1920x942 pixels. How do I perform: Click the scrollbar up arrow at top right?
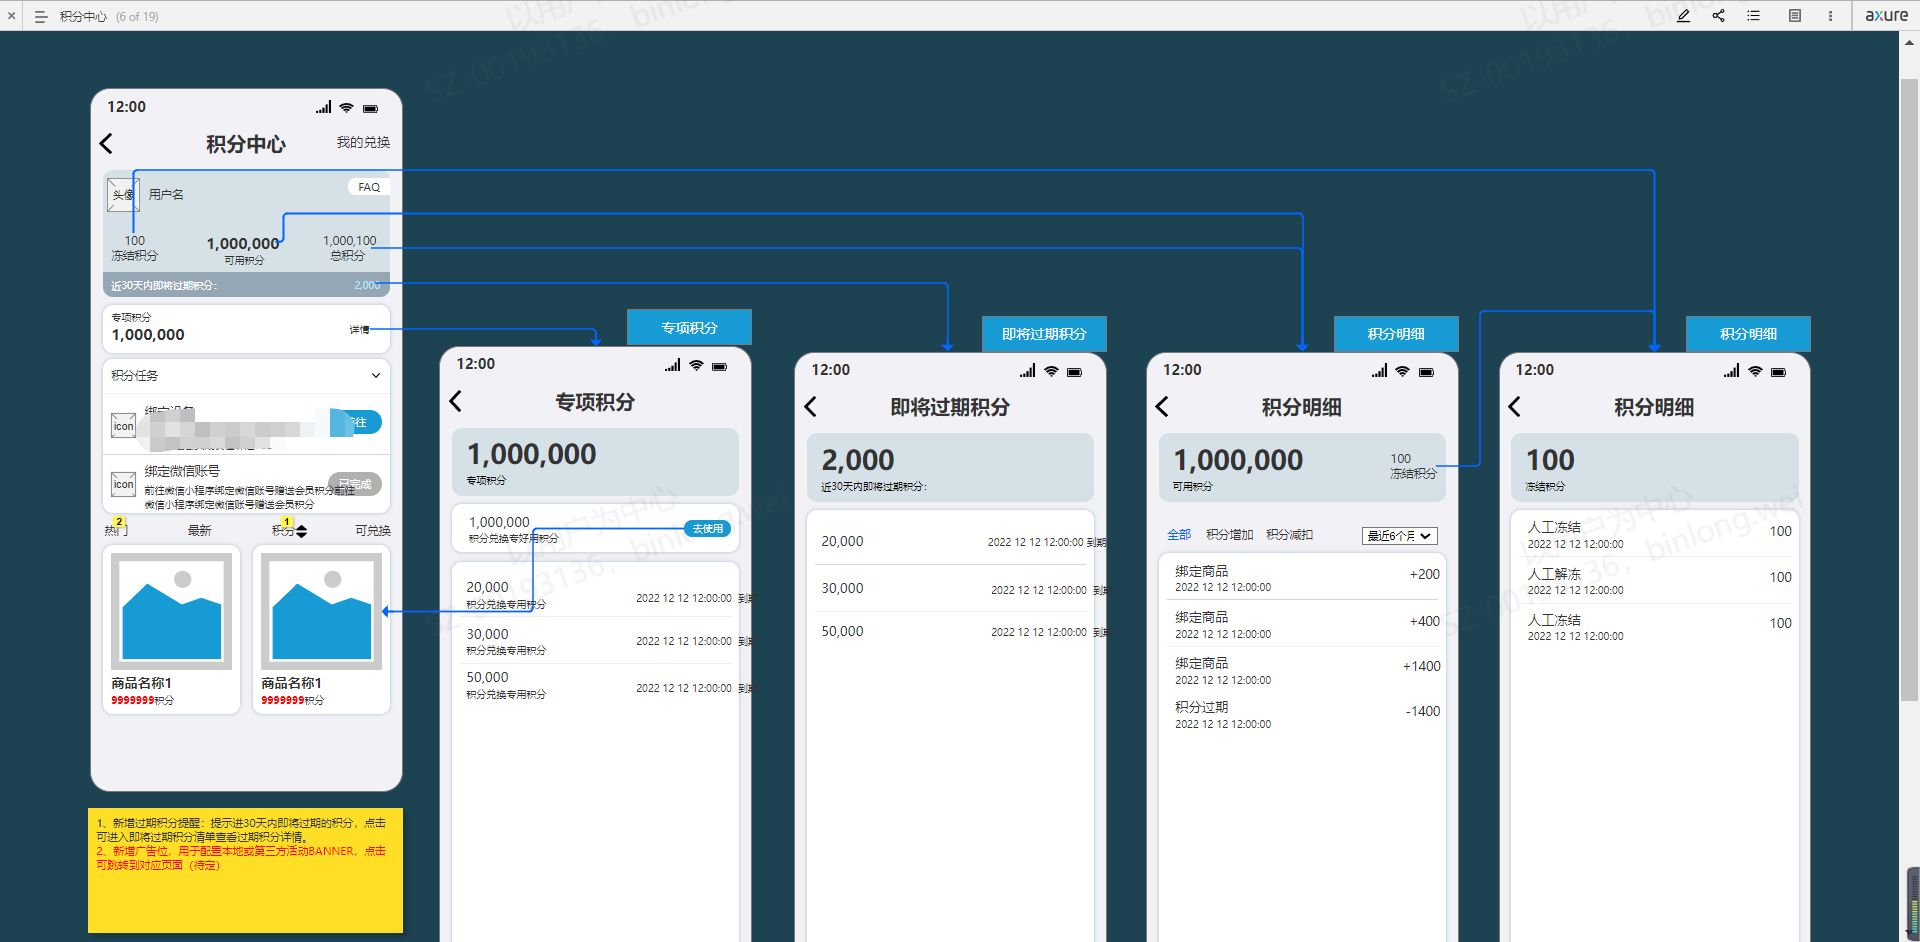1910,42
